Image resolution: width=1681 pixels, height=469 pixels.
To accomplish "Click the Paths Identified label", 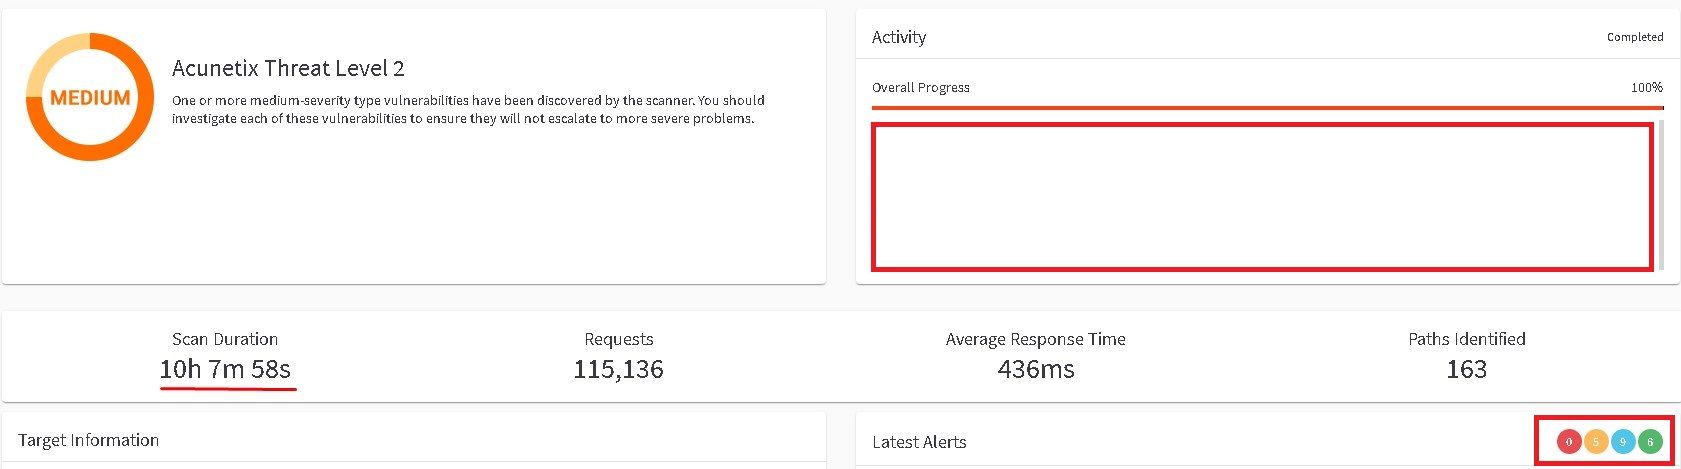I will 1466,339.
